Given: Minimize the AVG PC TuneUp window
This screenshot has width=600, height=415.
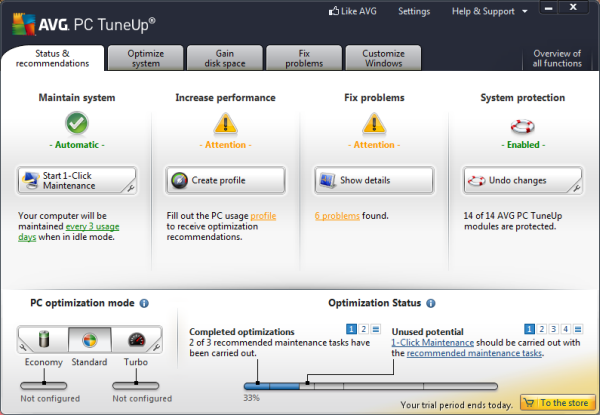Looking at the screenshot, I should click(x=549, y=8).
